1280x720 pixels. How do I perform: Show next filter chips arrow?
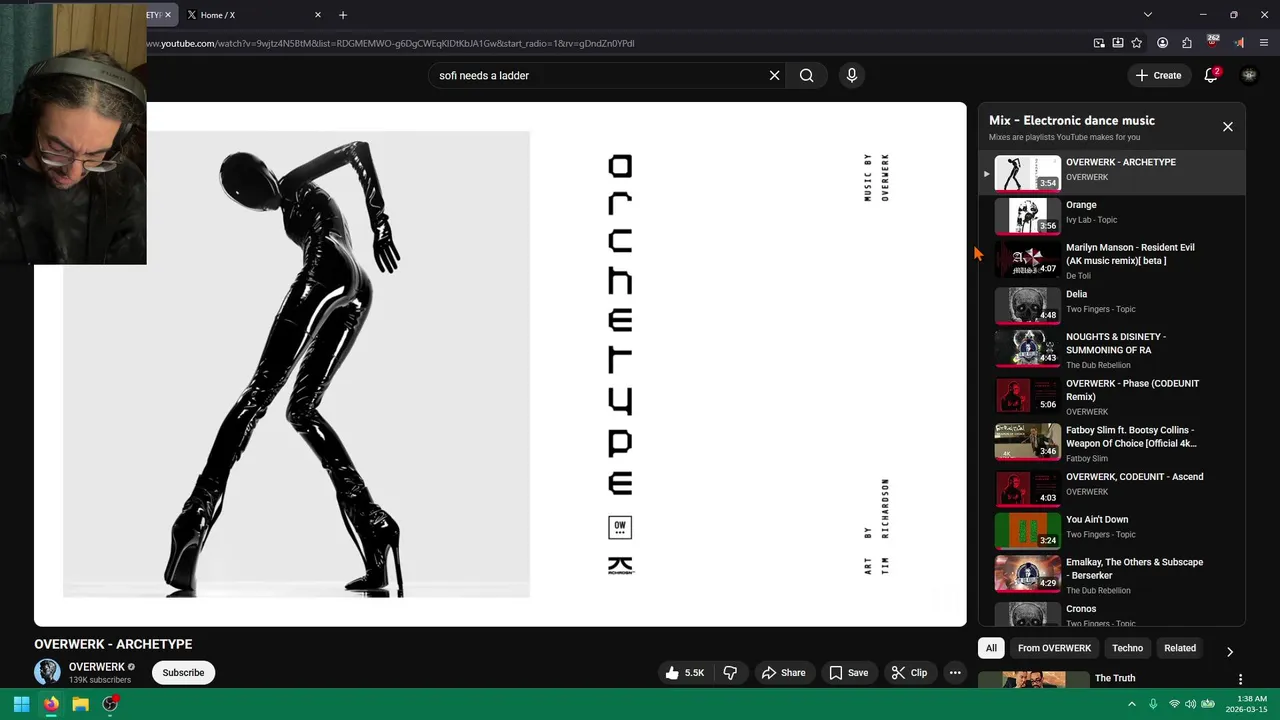(1230, 652)
